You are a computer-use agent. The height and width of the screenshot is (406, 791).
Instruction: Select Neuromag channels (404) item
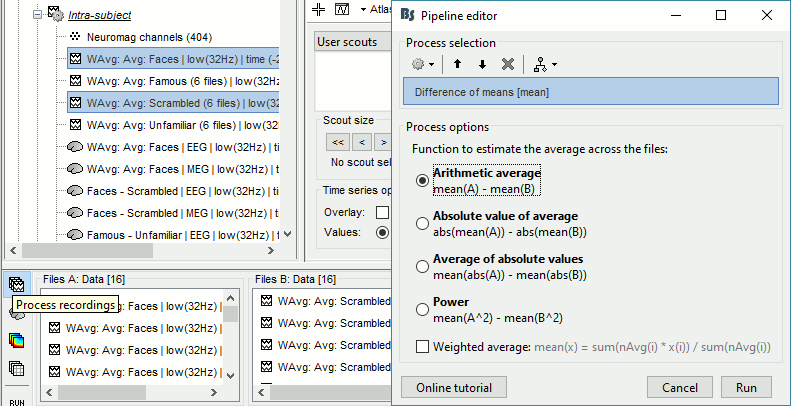(146, 36)
